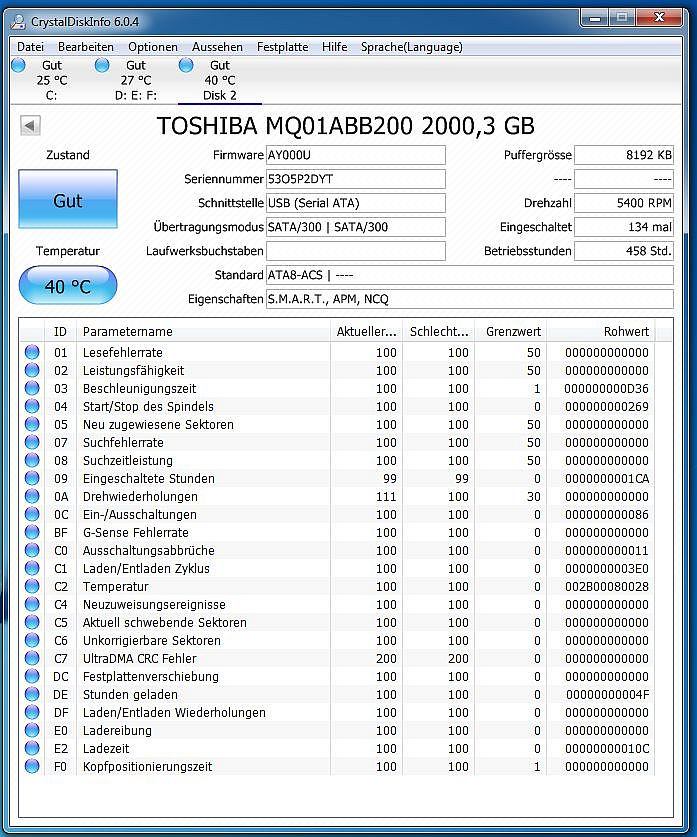Click the status icon of Suchzeitleistung row
Screen dimensions: 697x837
click(32, 460)
